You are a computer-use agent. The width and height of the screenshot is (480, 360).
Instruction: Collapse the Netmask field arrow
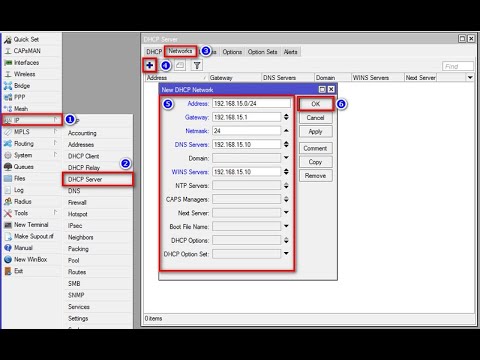(286, 131)
